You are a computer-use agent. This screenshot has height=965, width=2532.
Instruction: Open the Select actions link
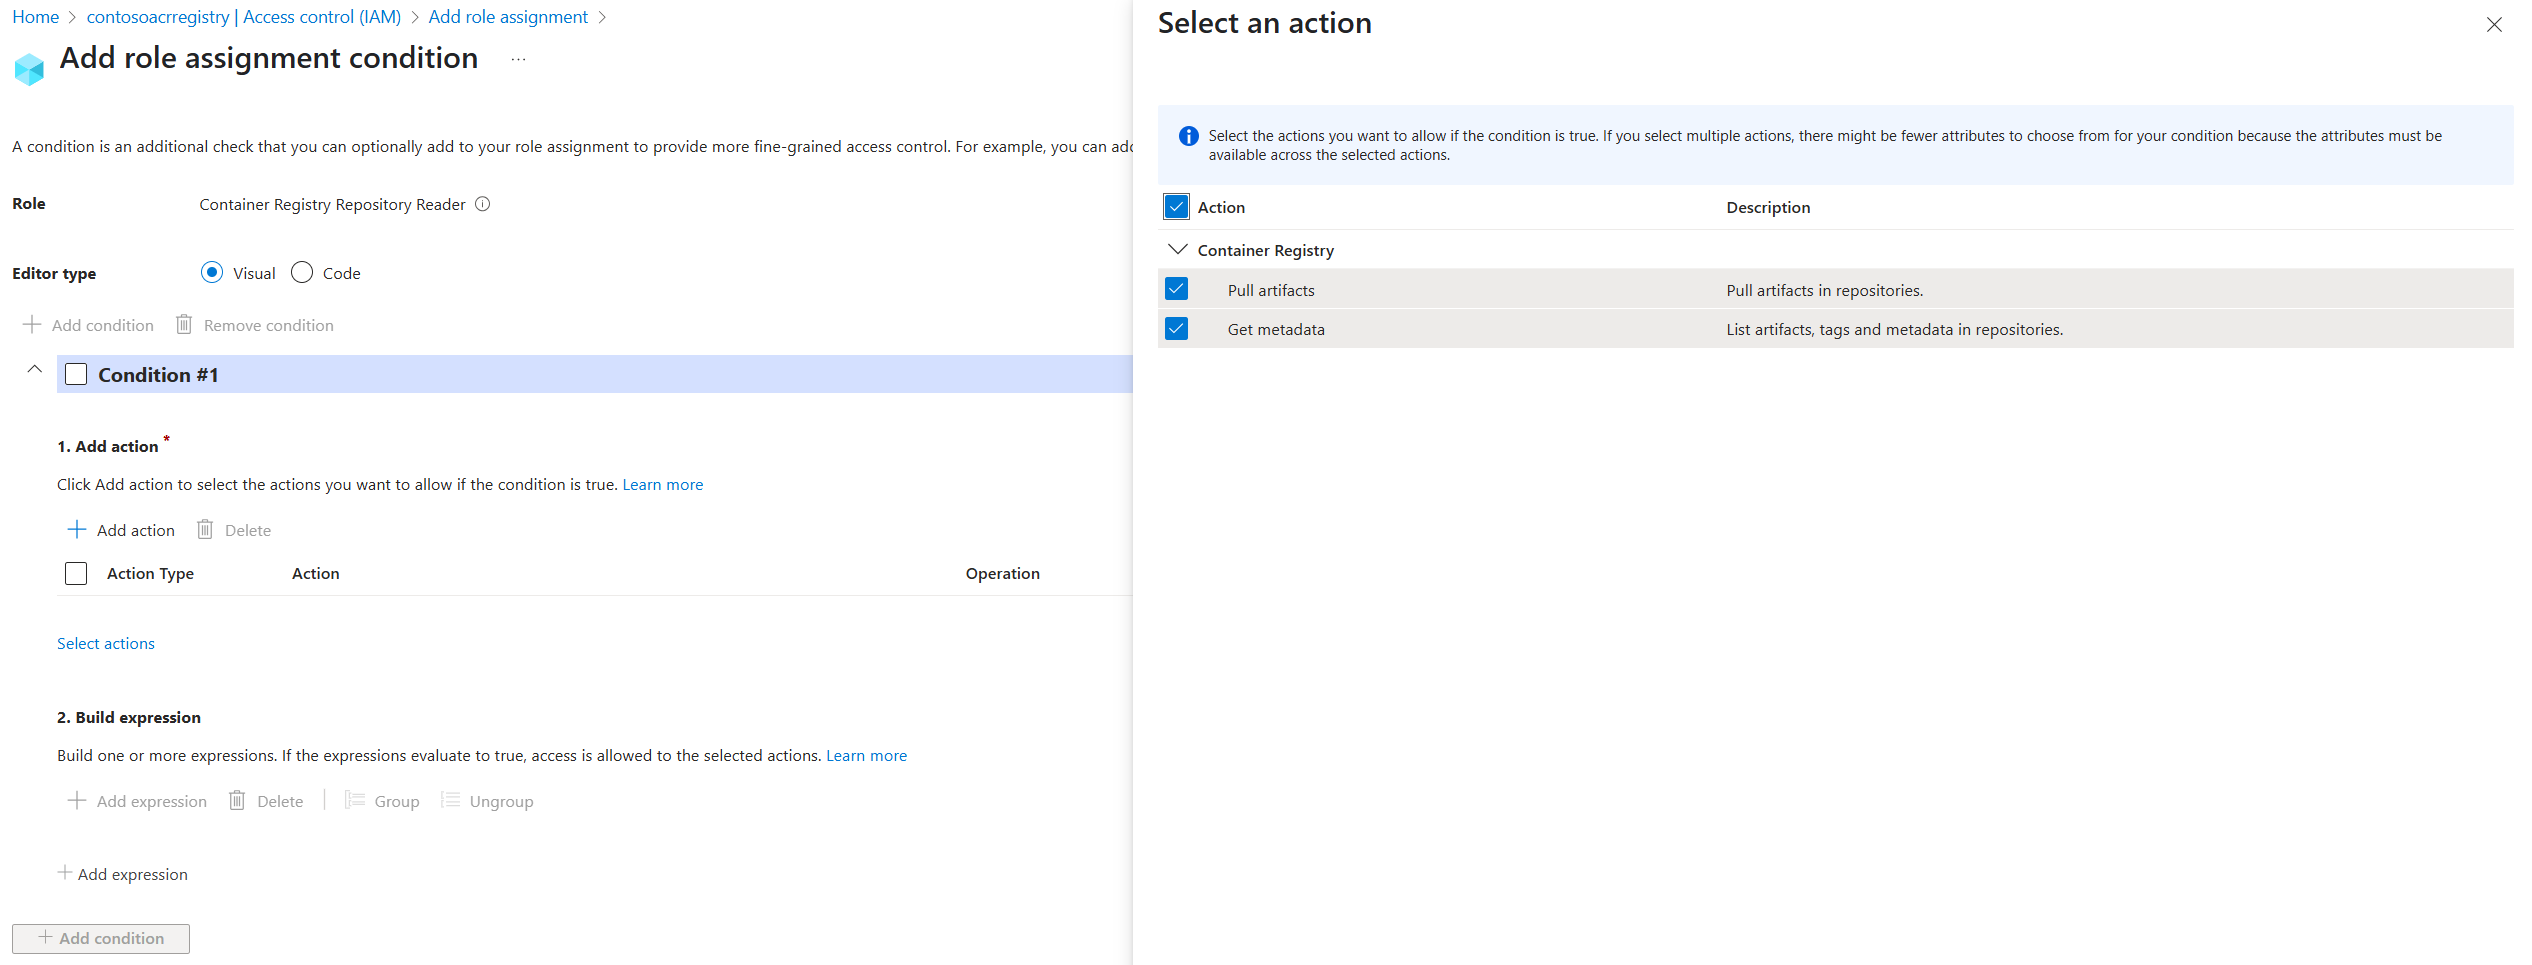[x=106, y=643]
